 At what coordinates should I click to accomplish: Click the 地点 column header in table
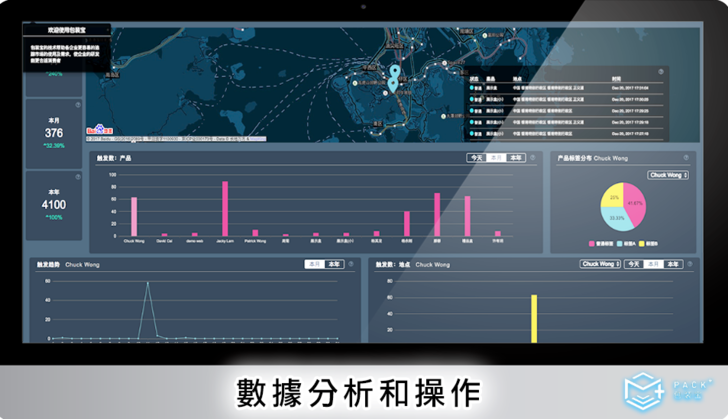pyautogui.click(x=517, y=79)
